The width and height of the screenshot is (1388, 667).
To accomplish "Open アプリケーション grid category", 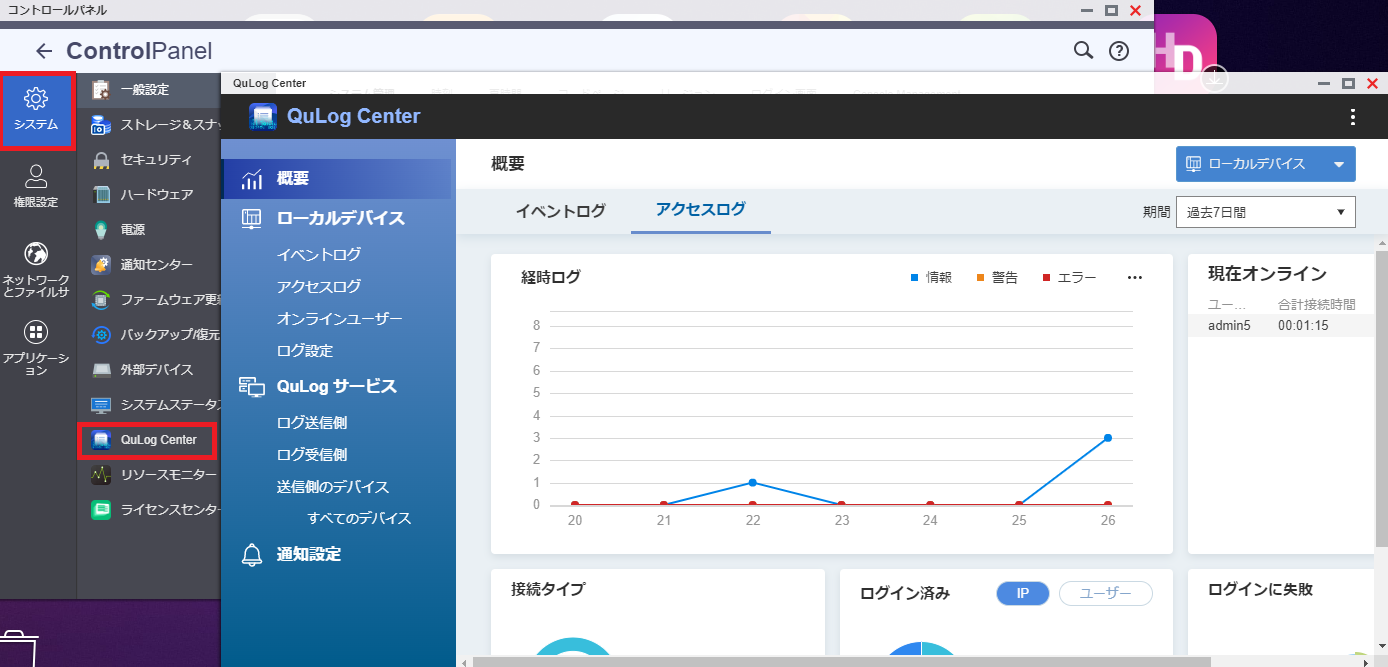I will [x=36, y=347].
